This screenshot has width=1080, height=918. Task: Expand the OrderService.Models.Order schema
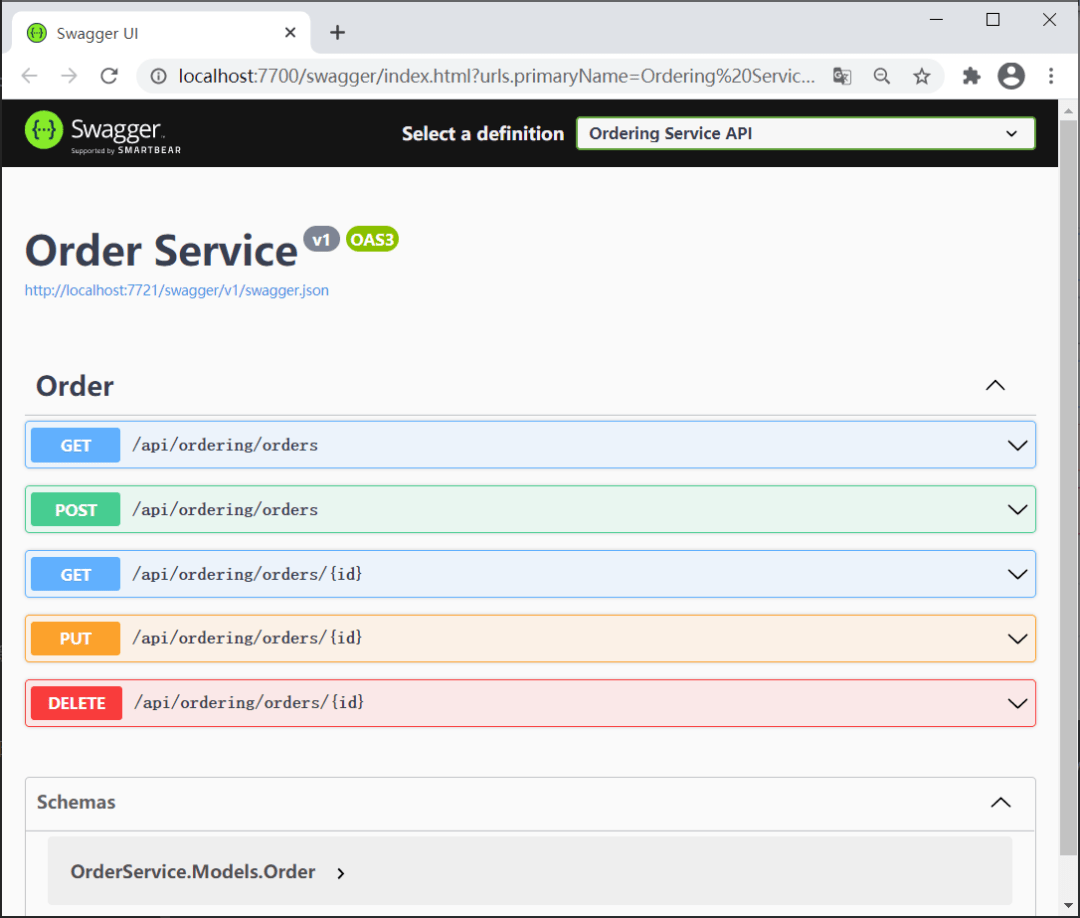(x=341, y=873)
